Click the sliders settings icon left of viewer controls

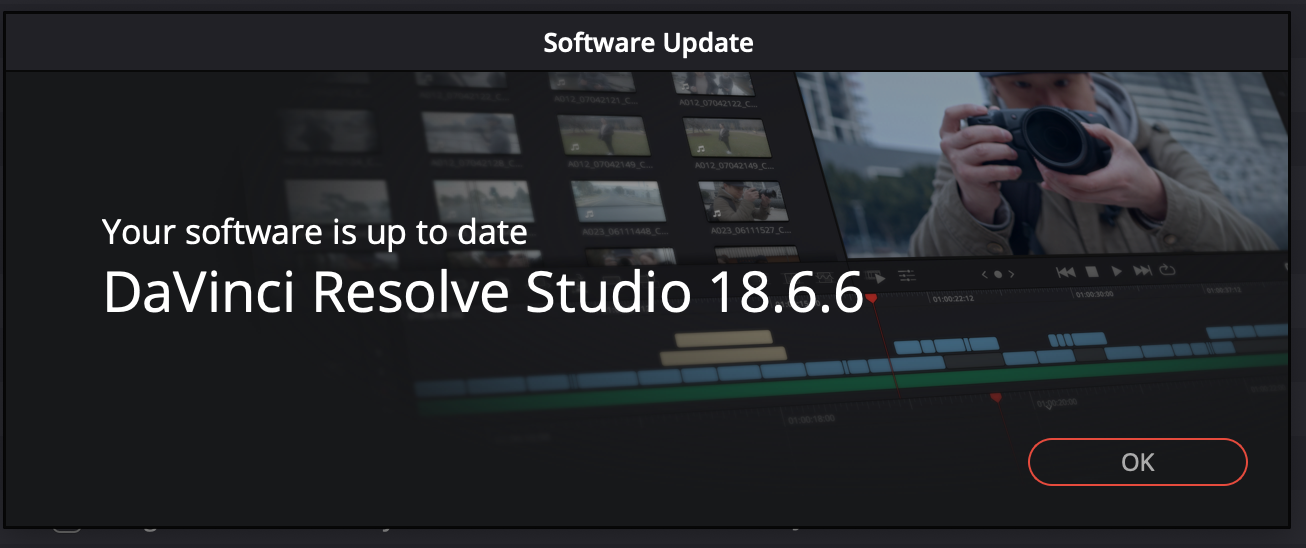[906, 275]
